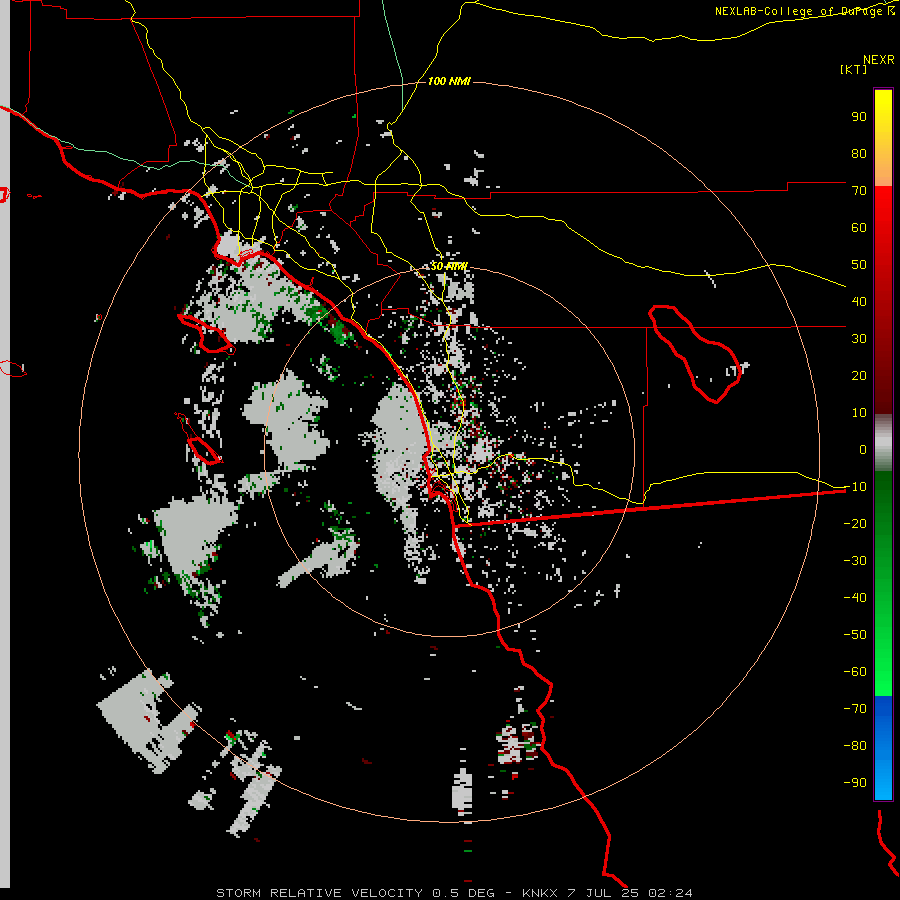Click the KNKX station identifier
The image size is (900, 900).
point(541,893)
